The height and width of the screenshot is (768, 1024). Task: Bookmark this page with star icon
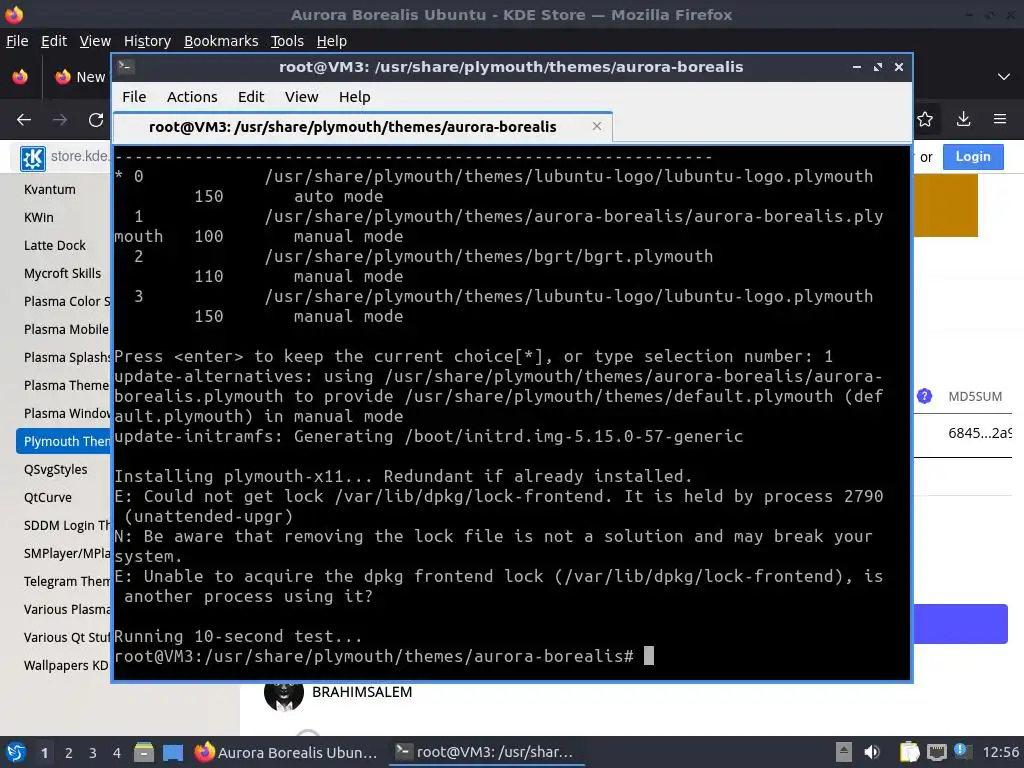pos(925,120)
